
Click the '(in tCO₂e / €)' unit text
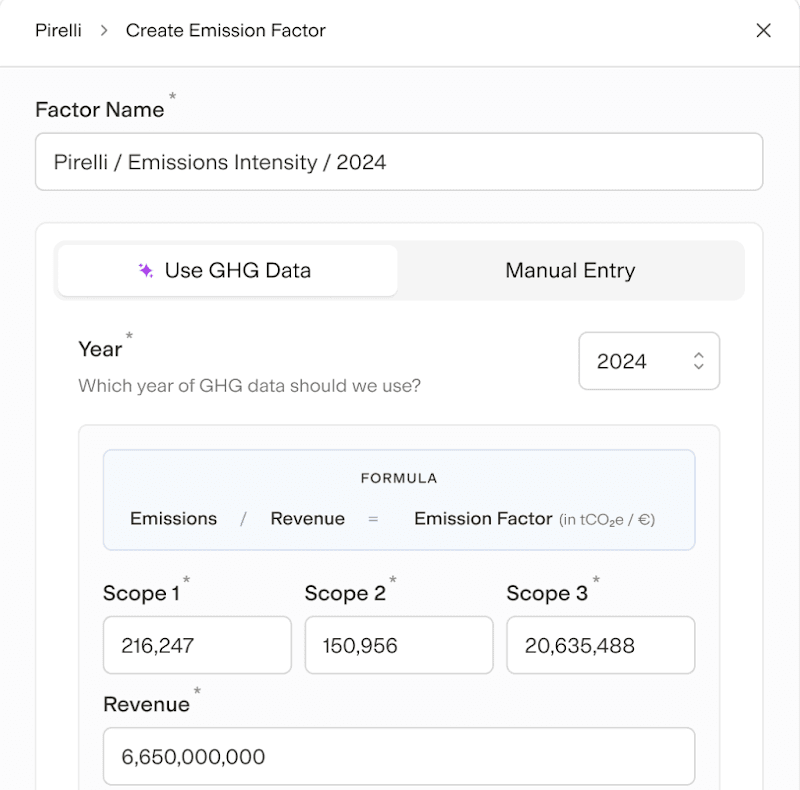coord(607,520)
